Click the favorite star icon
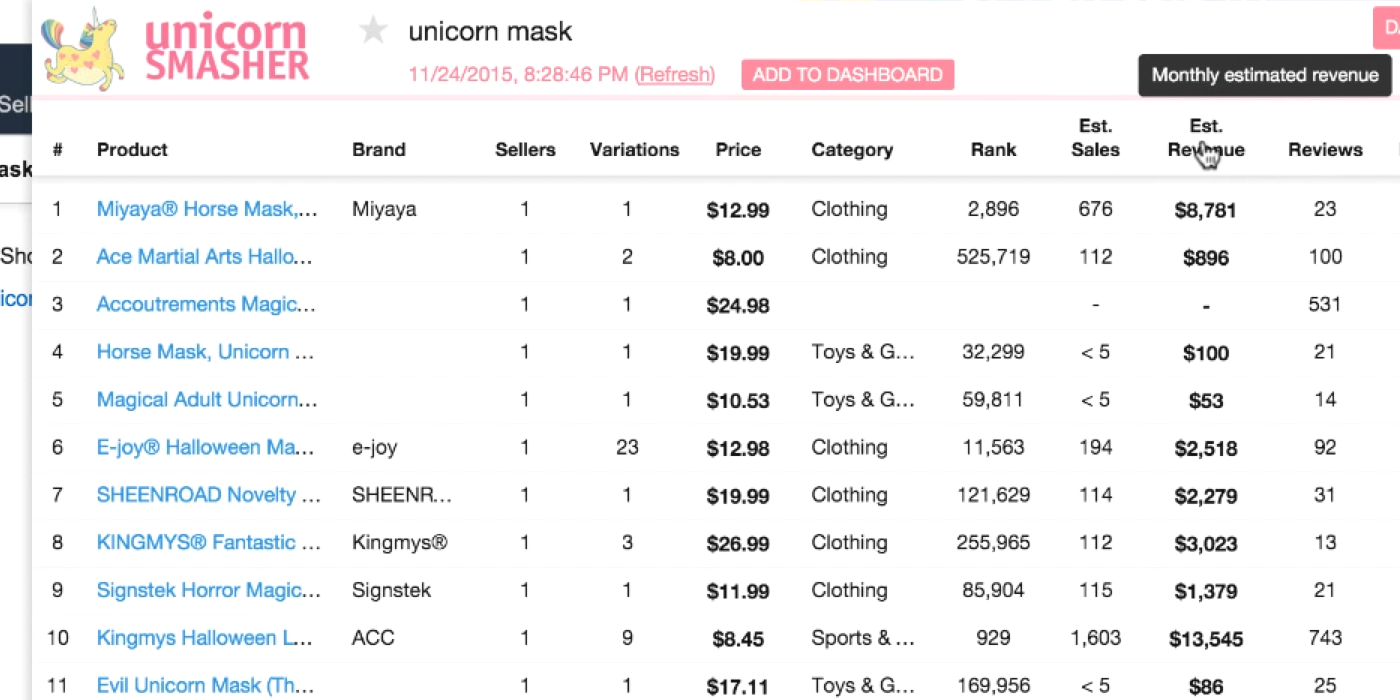Viewport: 1400px width, 700px height. tap(373, 31)
